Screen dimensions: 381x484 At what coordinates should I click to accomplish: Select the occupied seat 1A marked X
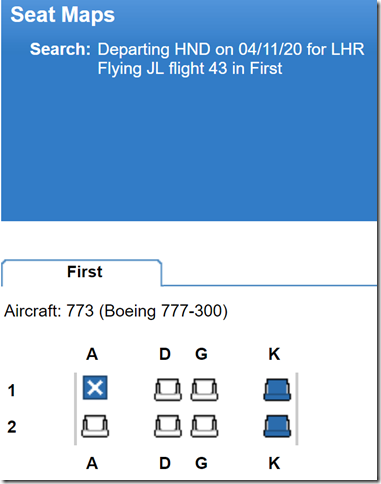click(x=95, y=388)
